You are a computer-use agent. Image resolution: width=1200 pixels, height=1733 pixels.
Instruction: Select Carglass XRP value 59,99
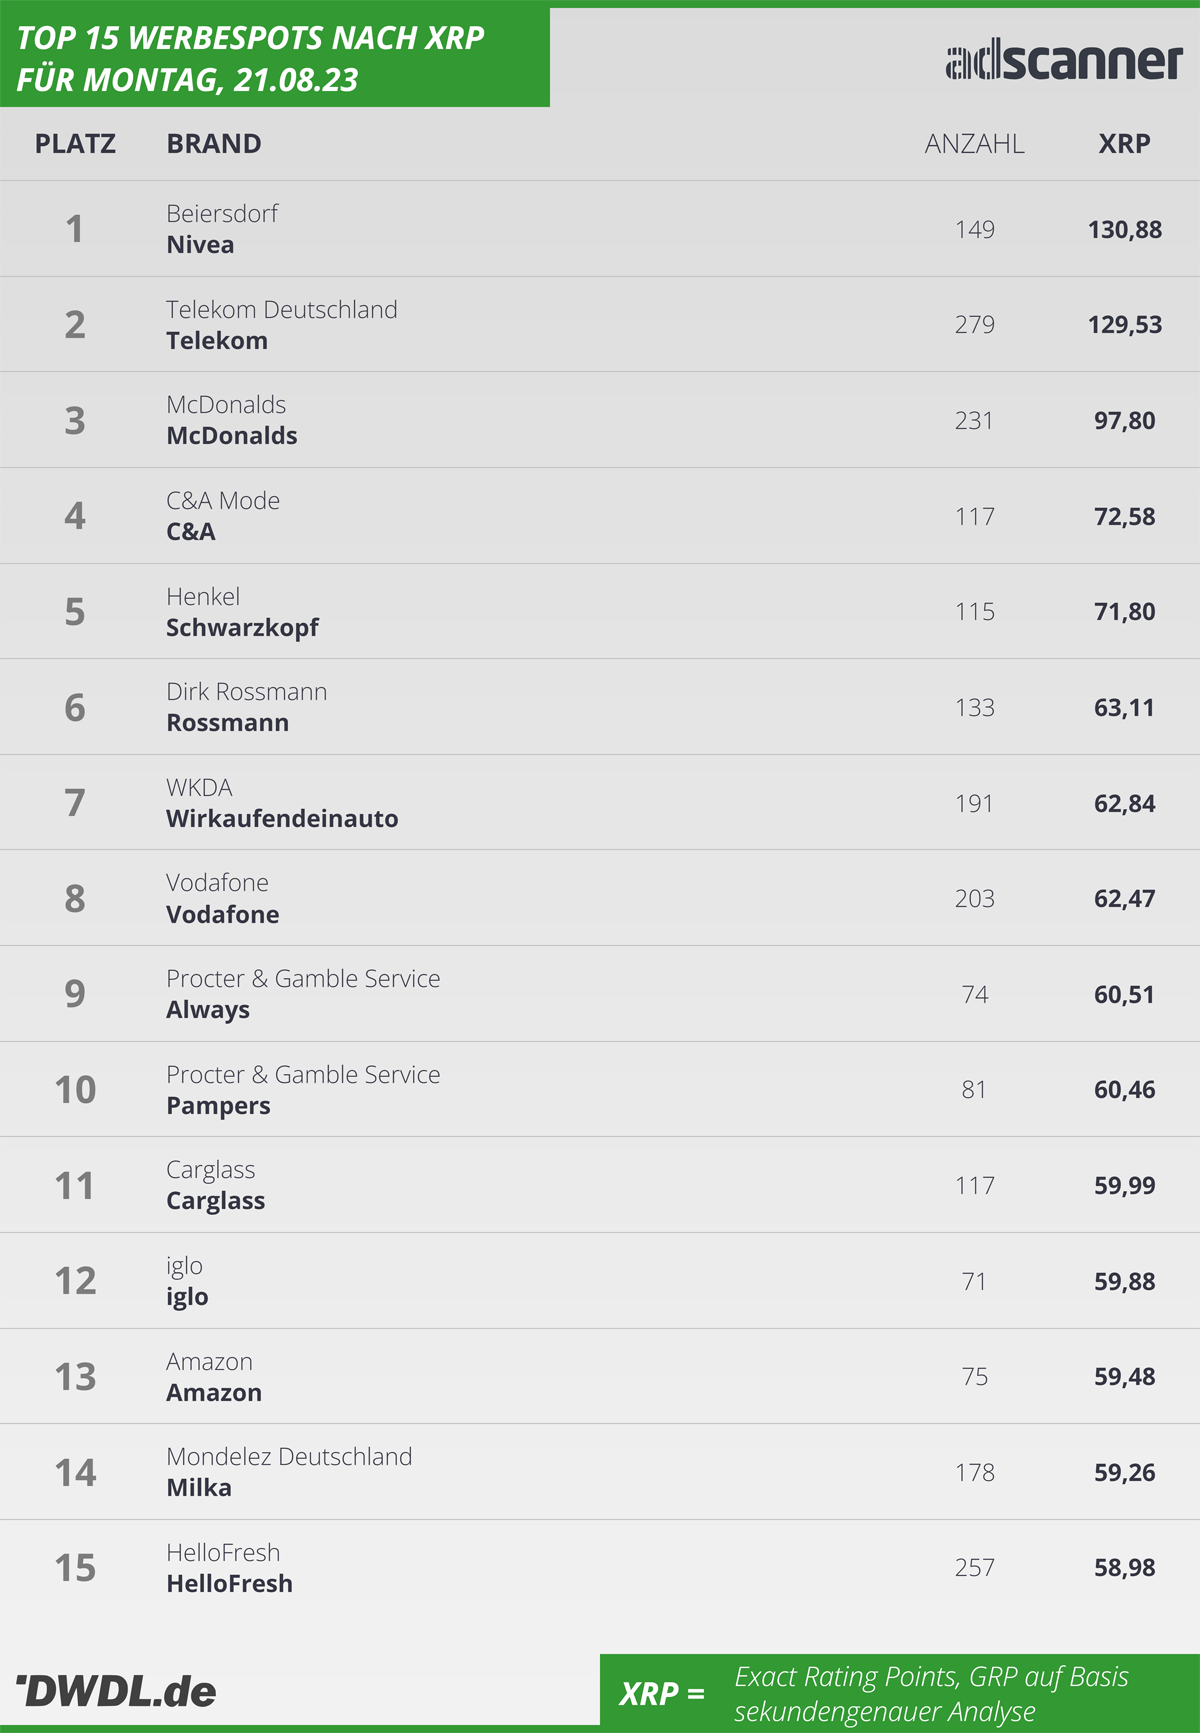tap(1124, 1186)
